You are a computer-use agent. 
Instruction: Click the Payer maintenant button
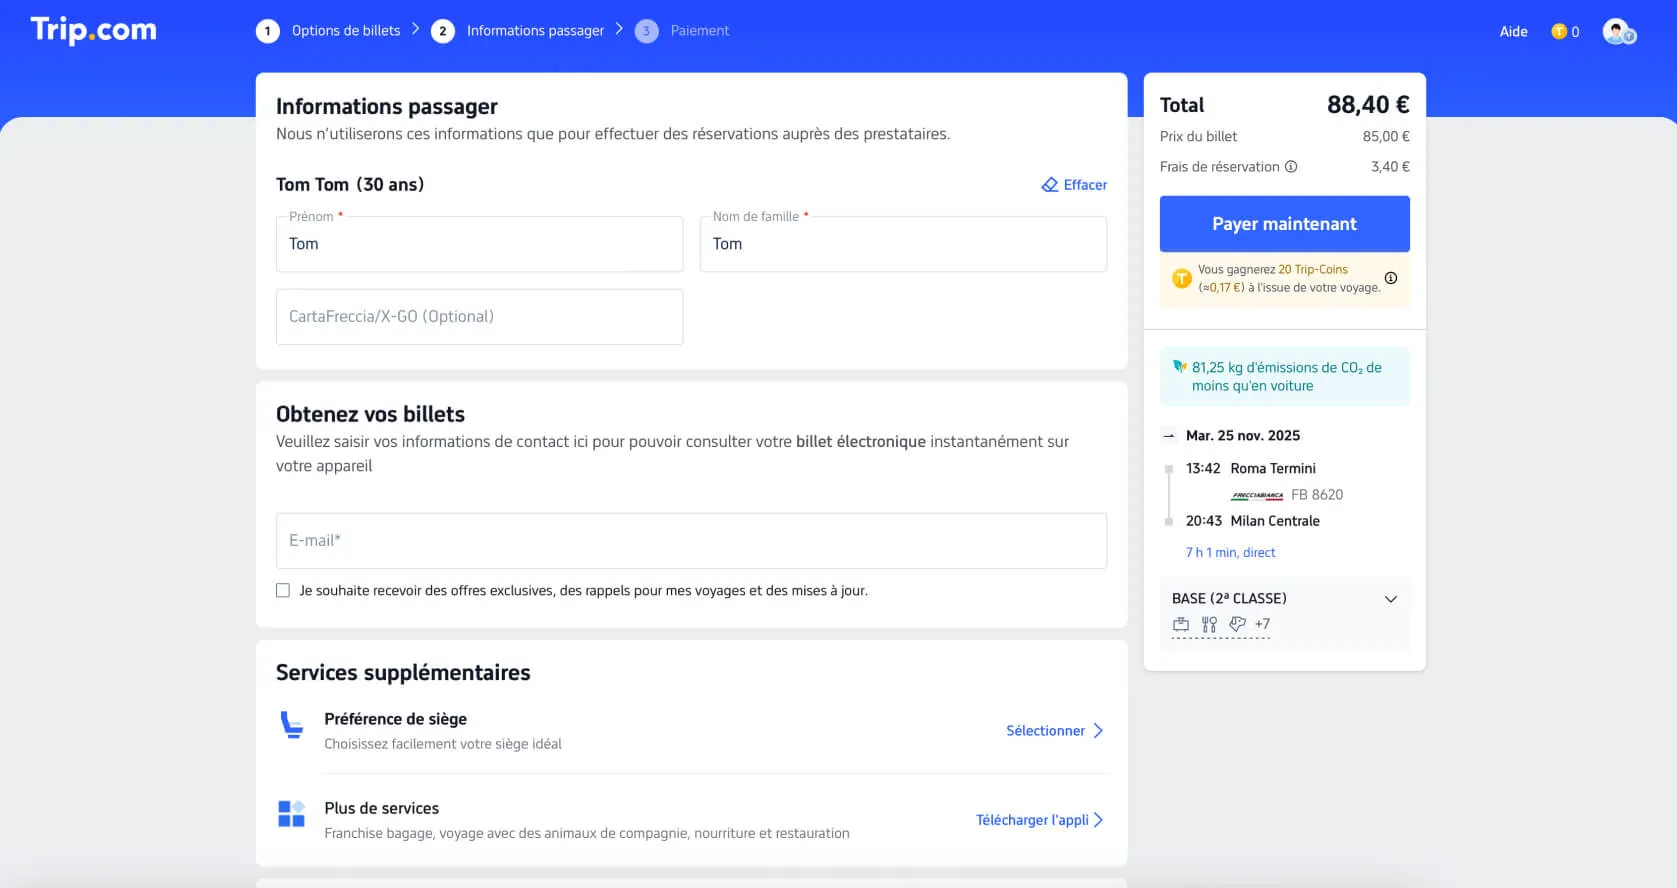pos(1284,224)
